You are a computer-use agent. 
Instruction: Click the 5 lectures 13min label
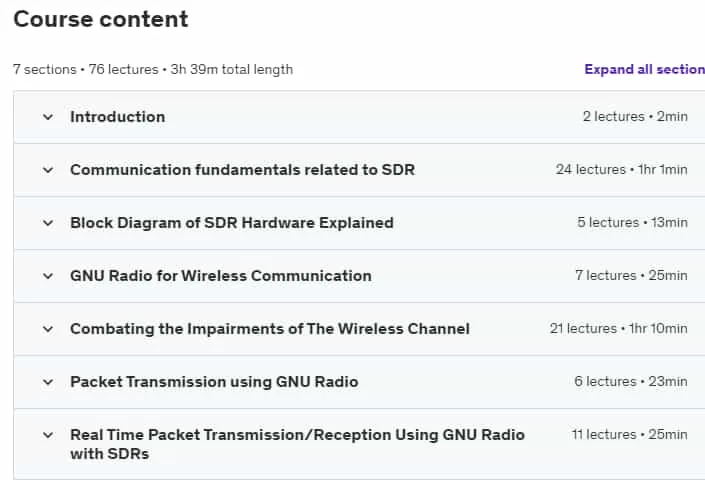click(x=633, y=222)
